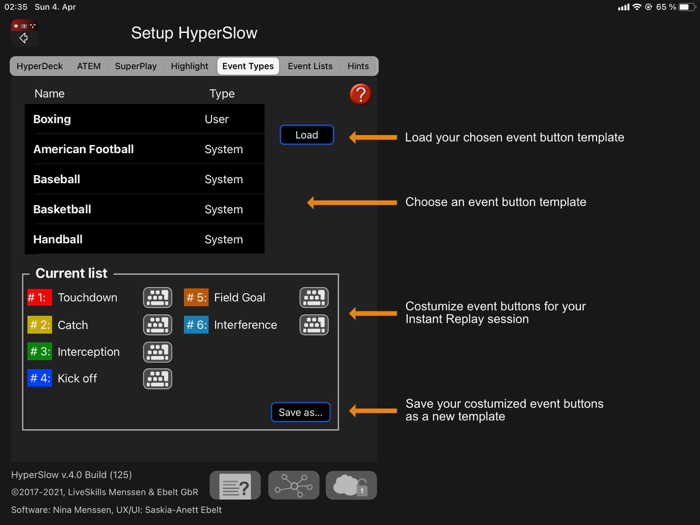Click the Catch event name
This screenshot has width=700, height=525.
pyautogui.click(x=73, y=325)
